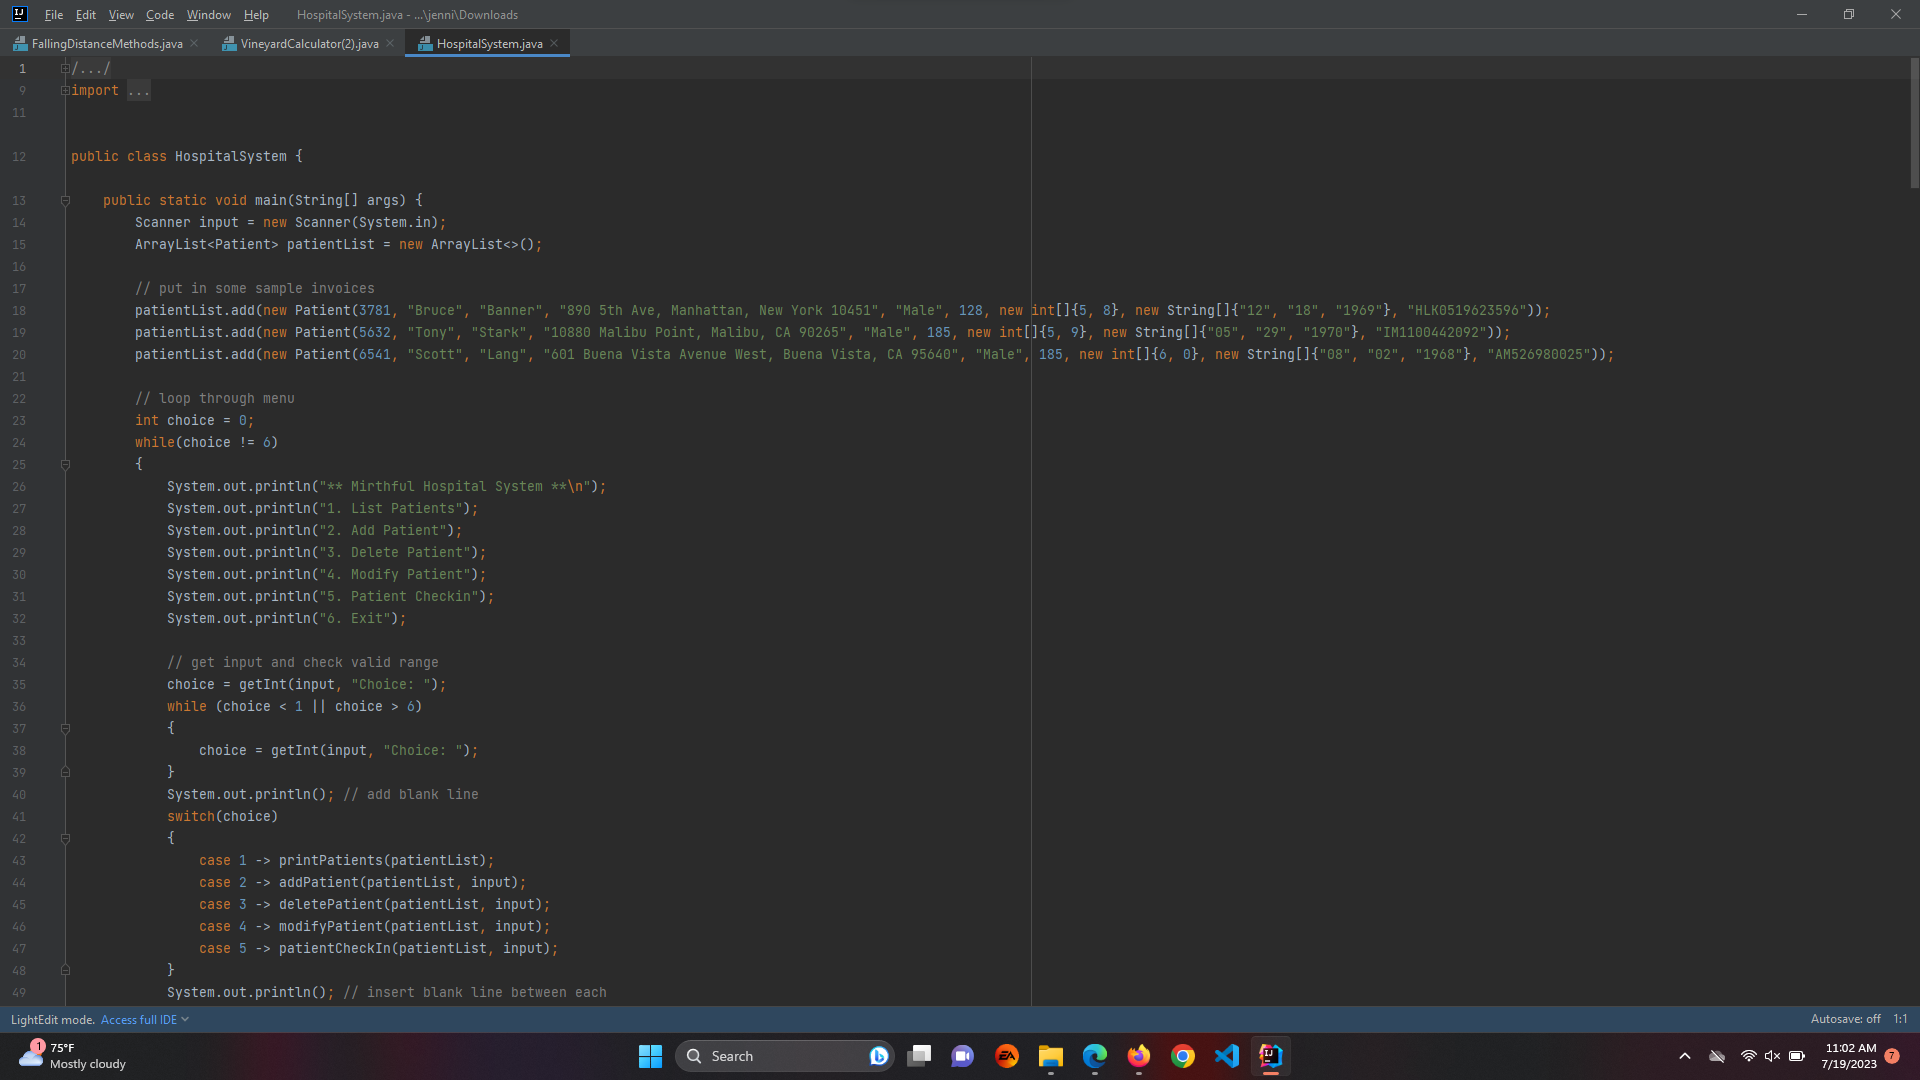Close the FallingDistanceMethods.java tab

pyautogui.click(x=194, y=43)
